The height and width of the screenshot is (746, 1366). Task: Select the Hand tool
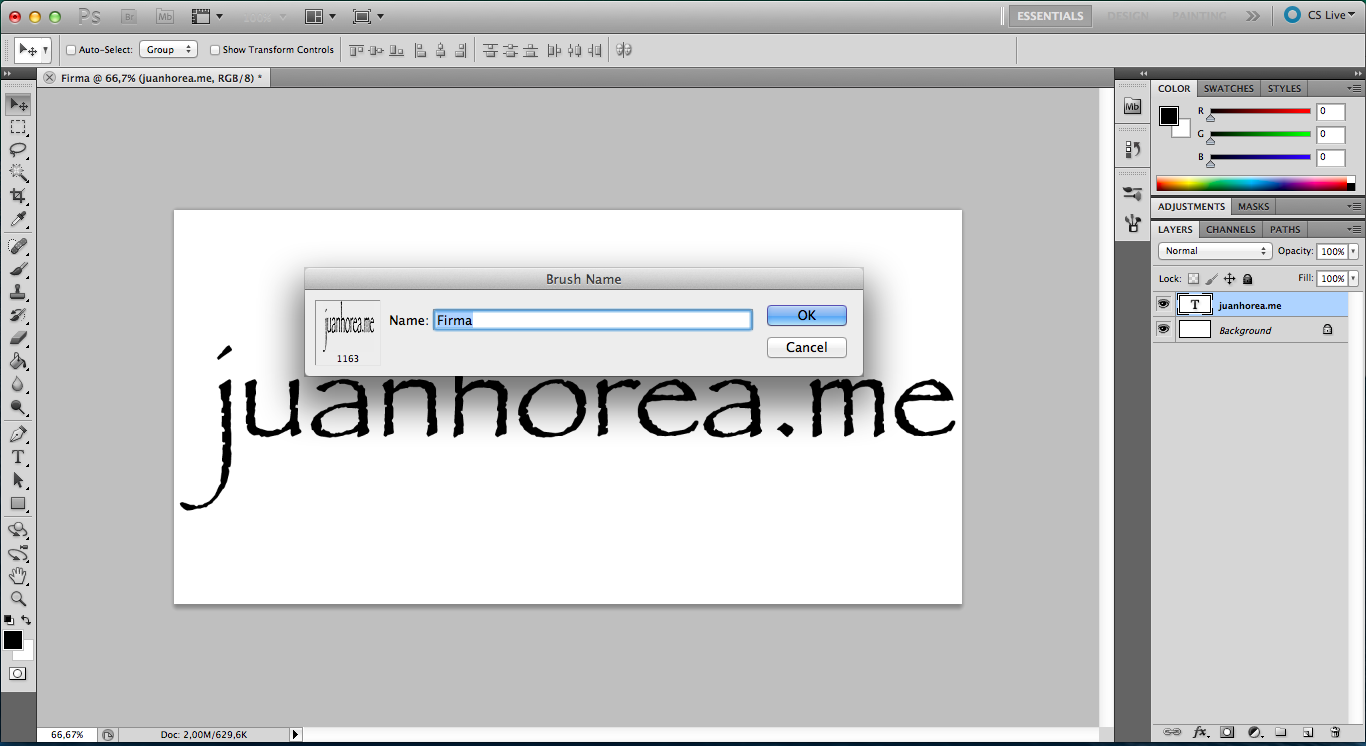point(18,575)
